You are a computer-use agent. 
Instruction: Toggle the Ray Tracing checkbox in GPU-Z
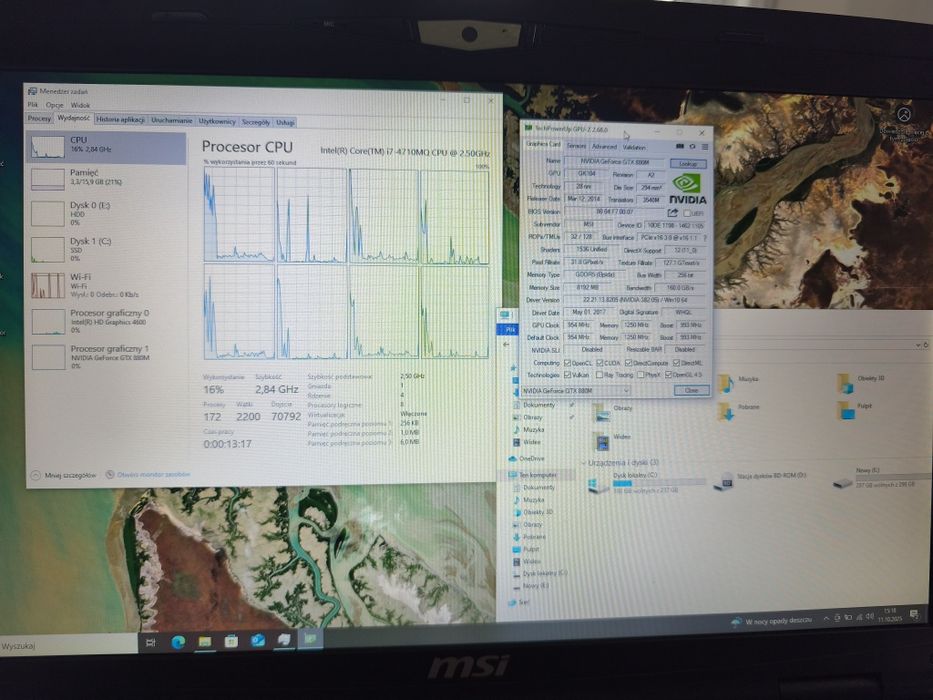pyautogui.click(x=600, y=375)
